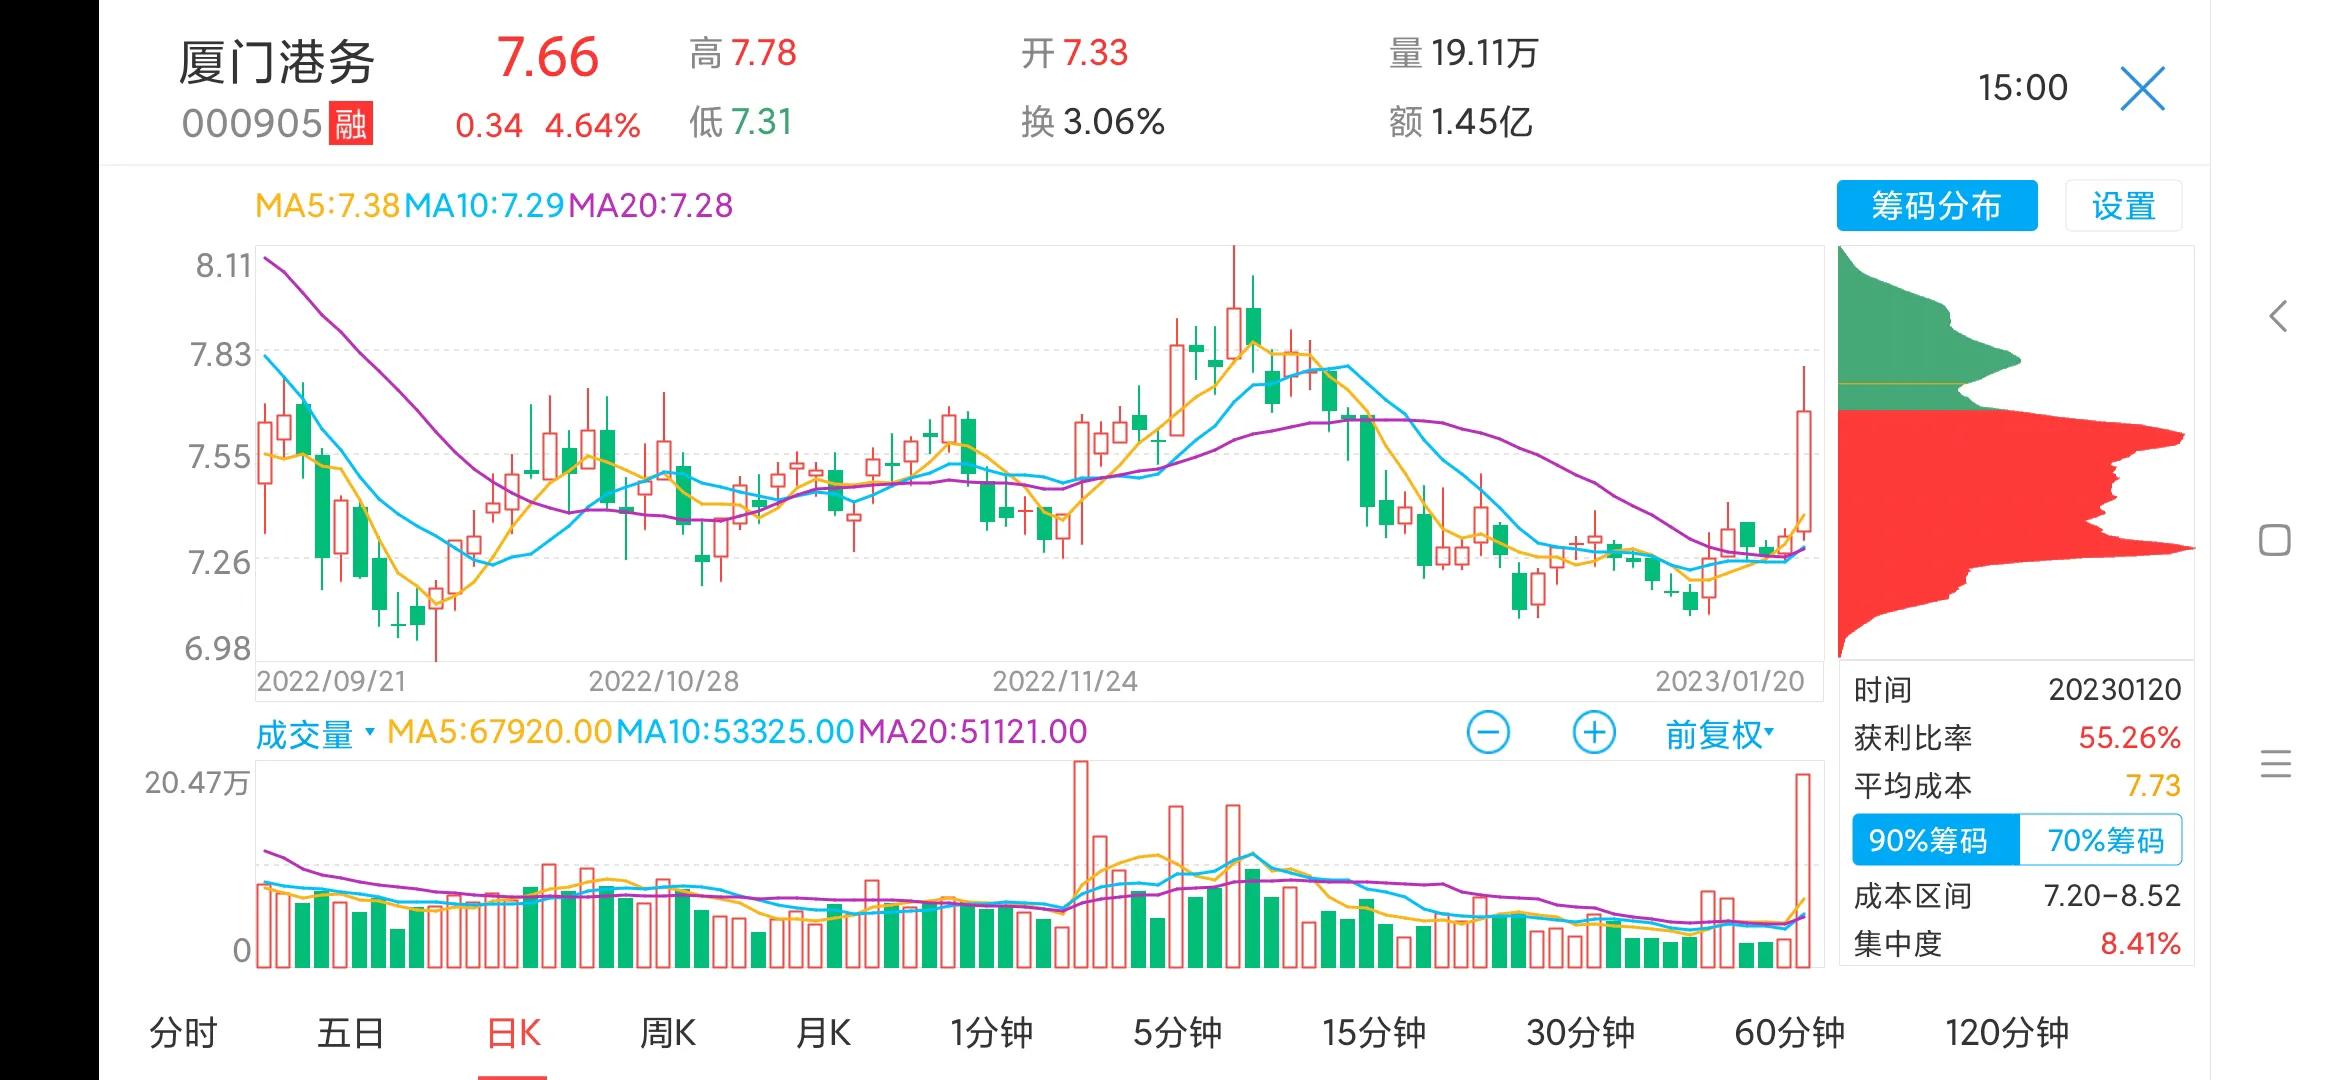Screen dimensions: 2340x1080
Task: Open the 成交量 indicator dropdown
Action: [x=314, y=734]
